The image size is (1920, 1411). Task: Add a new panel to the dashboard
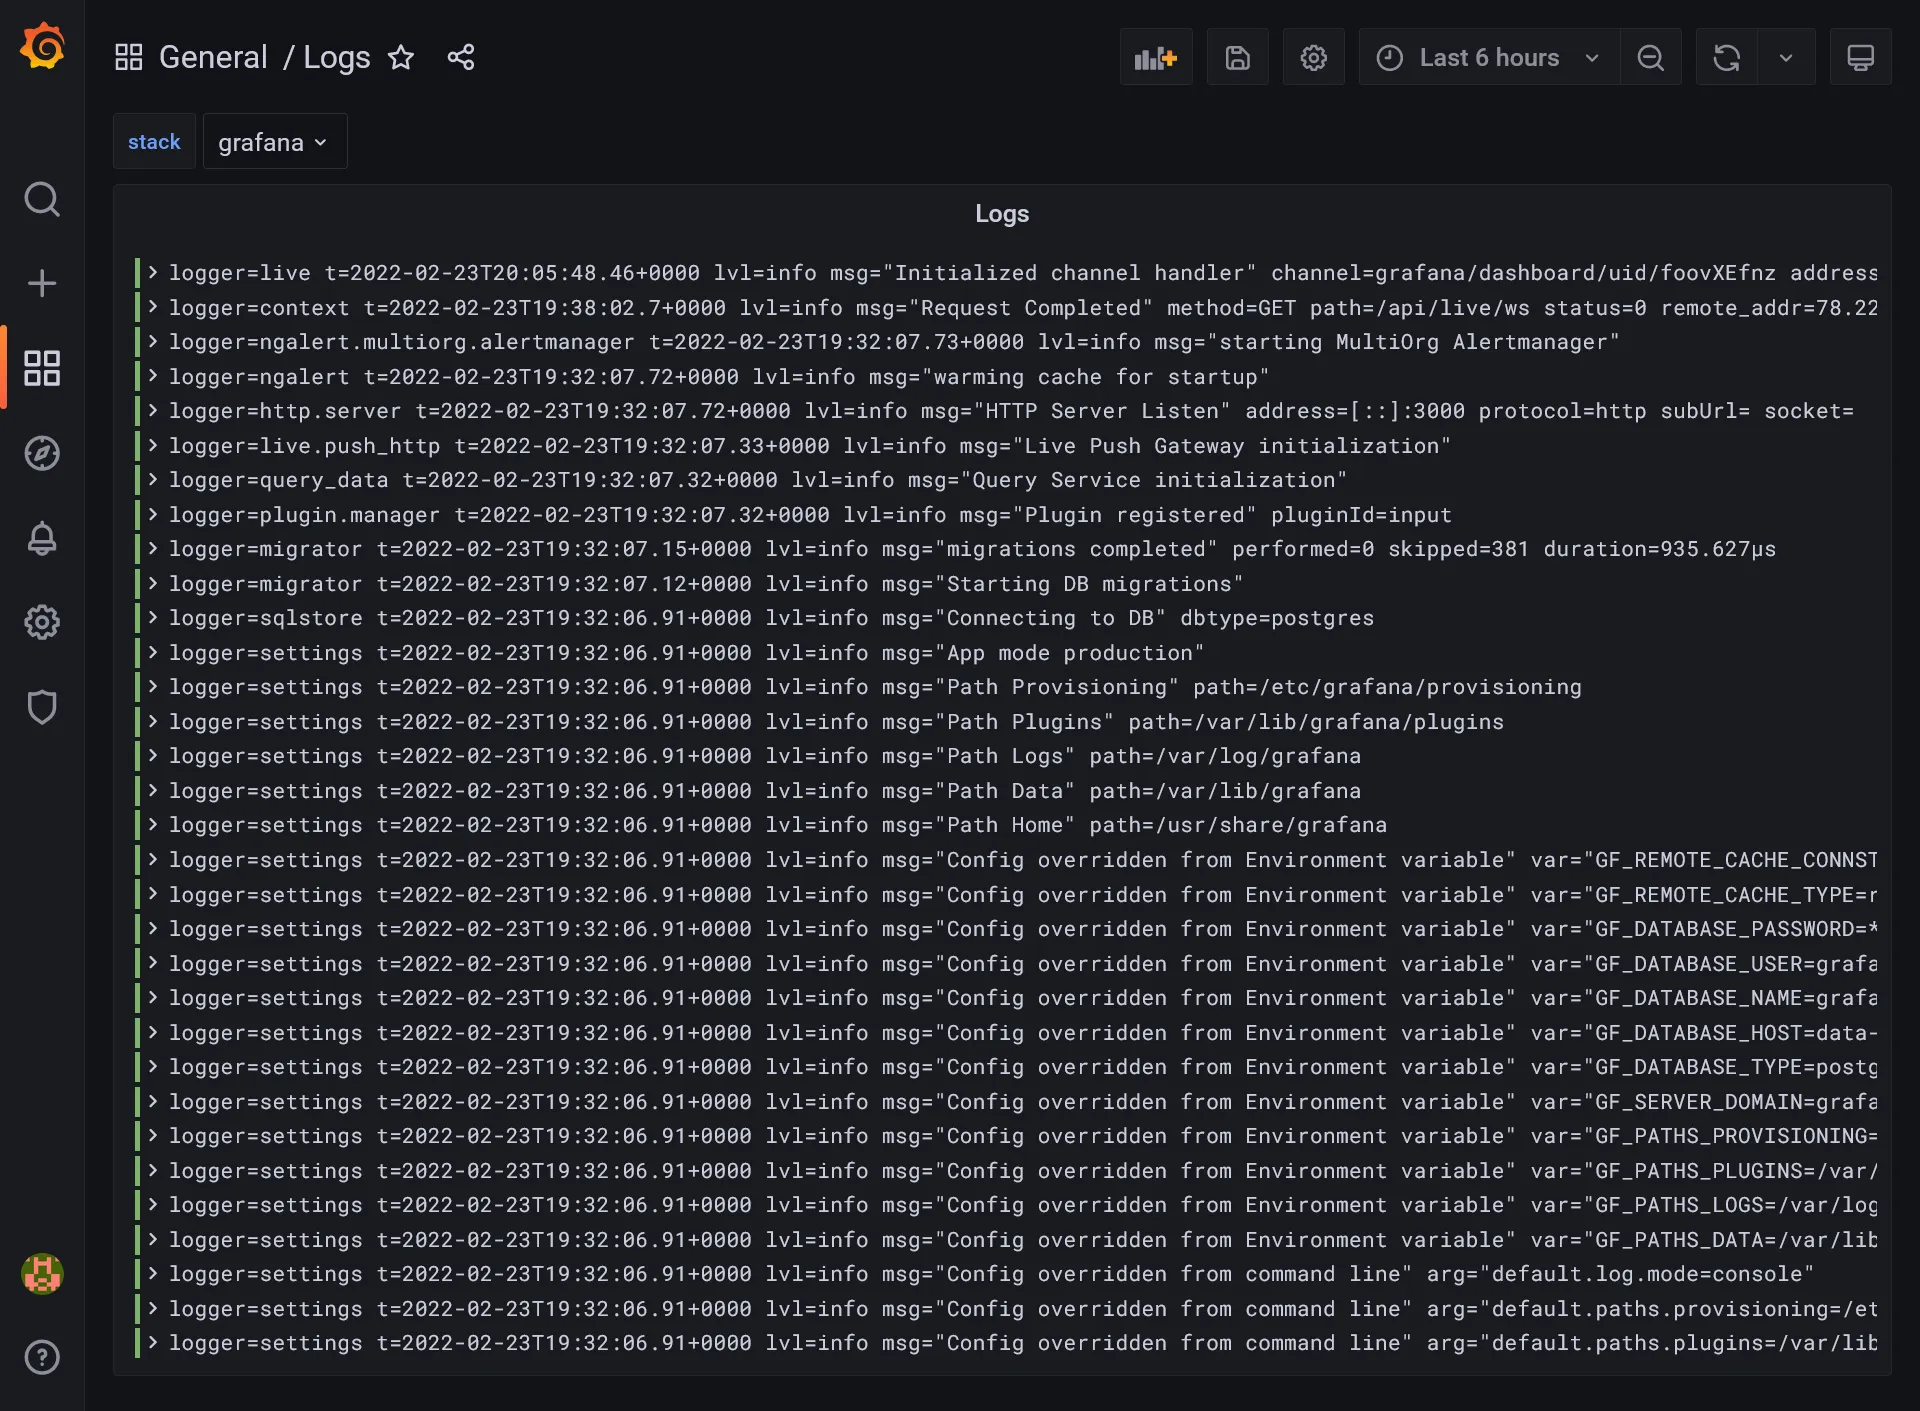tap(1156, 57)
